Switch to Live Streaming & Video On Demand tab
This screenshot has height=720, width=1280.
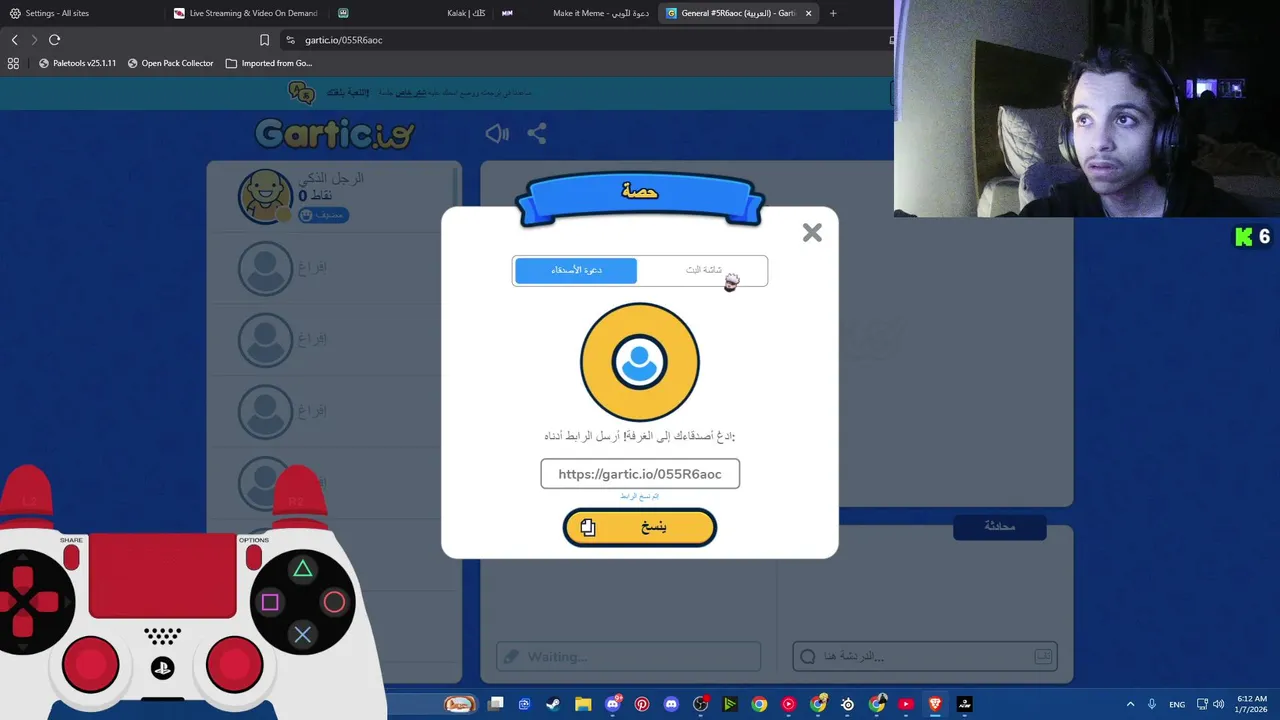click(246, 13)
